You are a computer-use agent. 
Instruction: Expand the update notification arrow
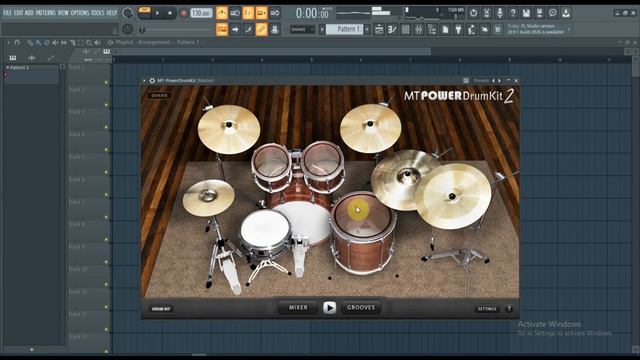pos(569,29)
